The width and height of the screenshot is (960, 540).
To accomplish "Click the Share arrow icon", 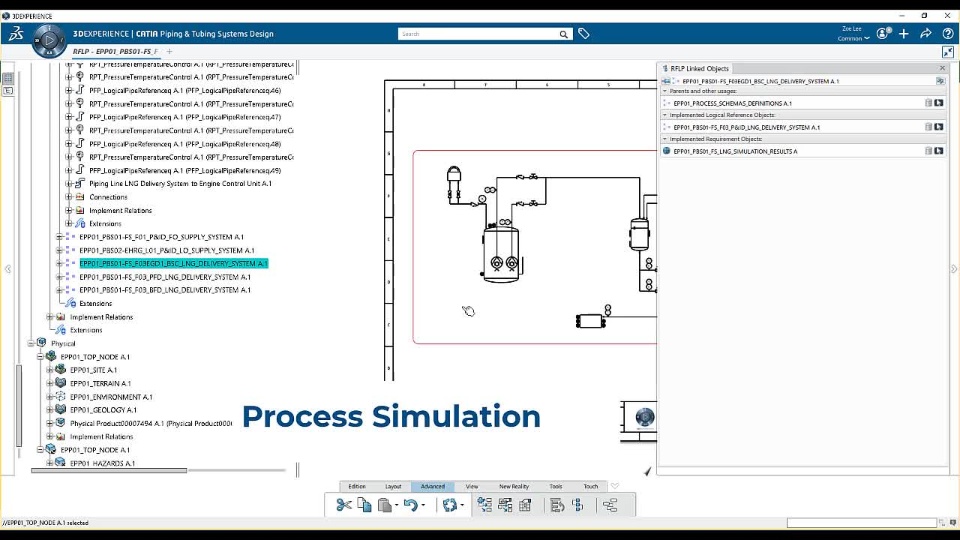I will pyautogui.click(x=926, y=34).
